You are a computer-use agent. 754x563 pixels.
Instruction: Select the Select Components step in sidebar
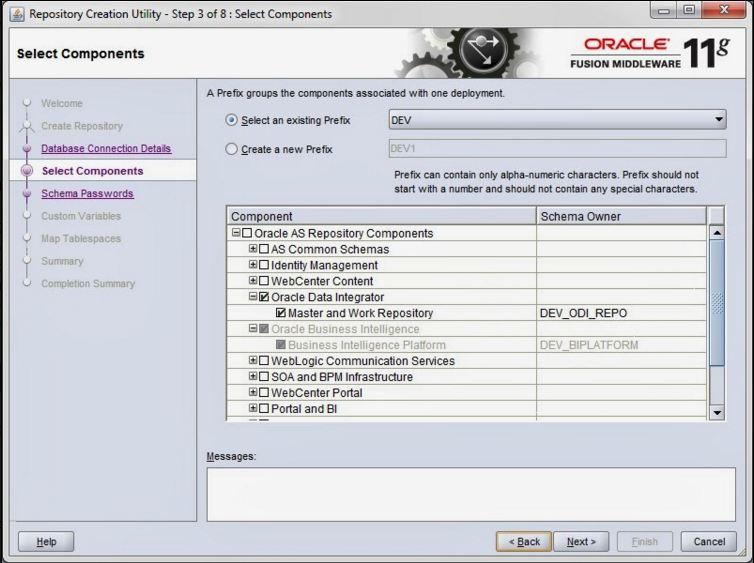(x=92, y=171)
